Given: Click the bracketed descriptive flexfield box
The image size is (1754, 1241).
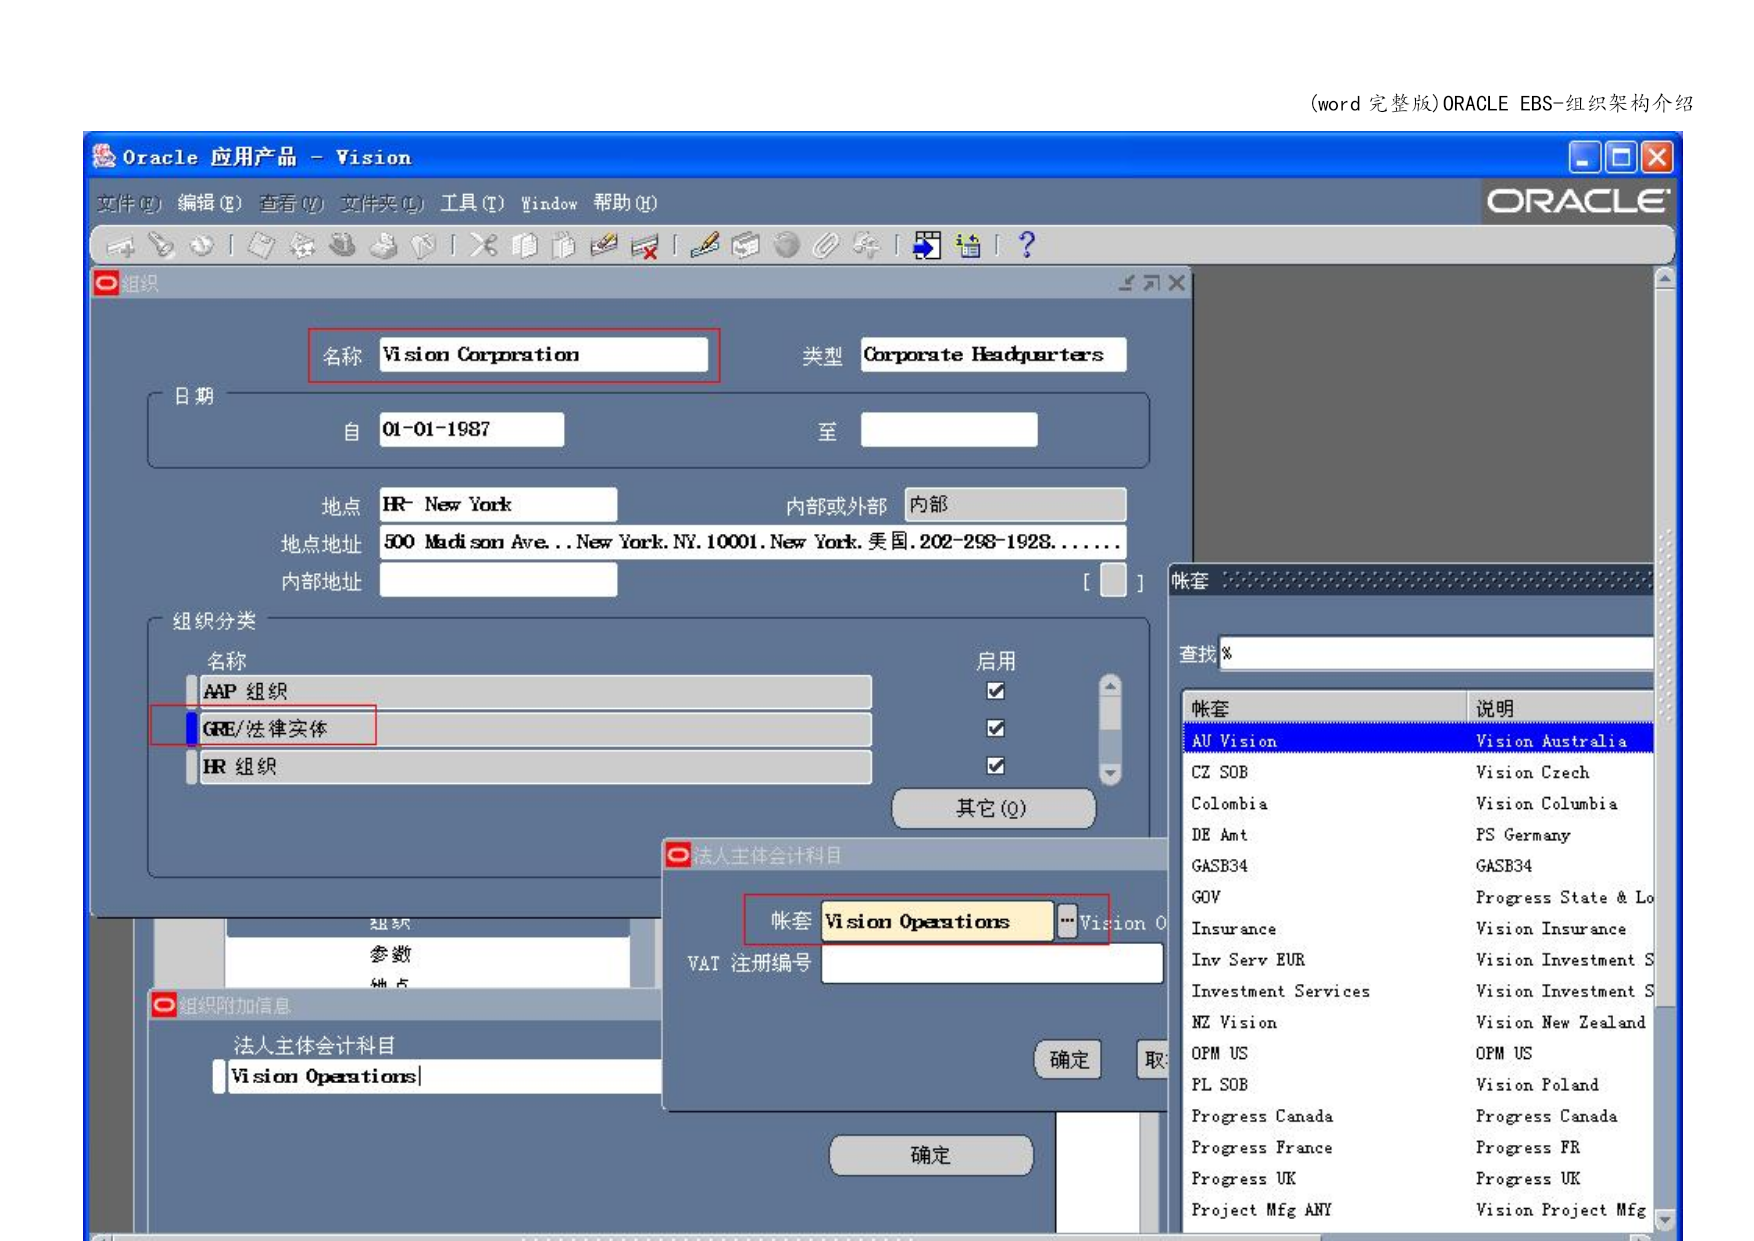Looking at the screenshot, I should 1113,580.
